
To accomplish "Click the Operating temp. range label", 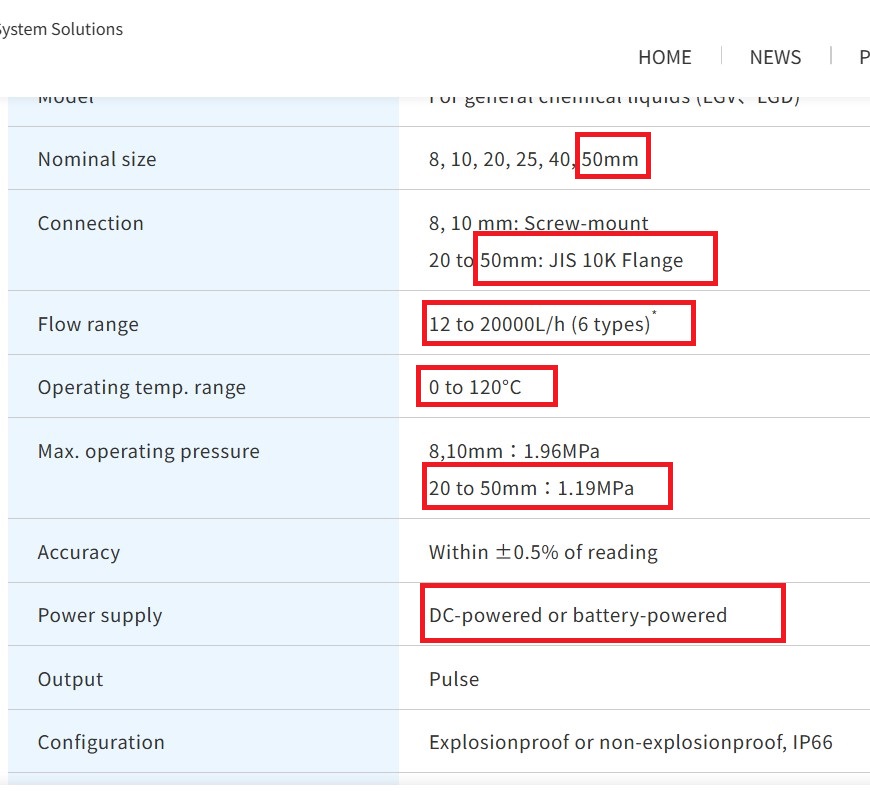I will click(x=141, y=387).
